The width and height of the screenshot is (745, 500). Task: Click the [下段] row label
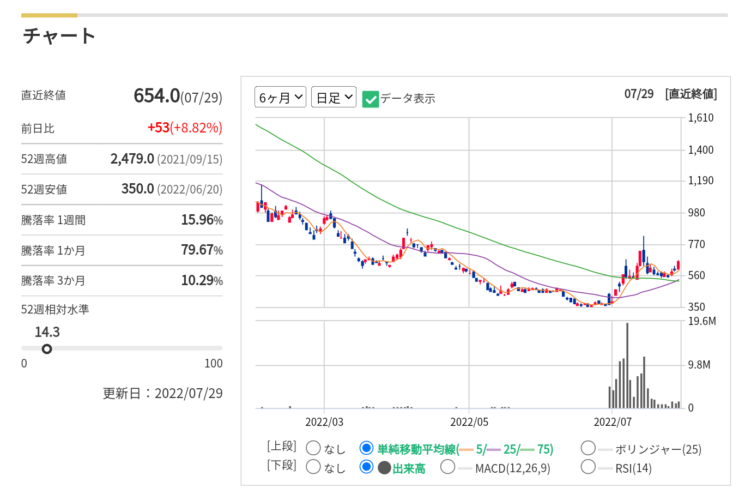tap(281, 465)
